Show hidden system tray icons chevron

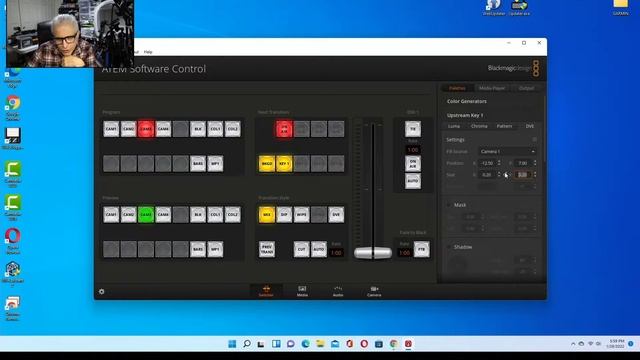573,344
